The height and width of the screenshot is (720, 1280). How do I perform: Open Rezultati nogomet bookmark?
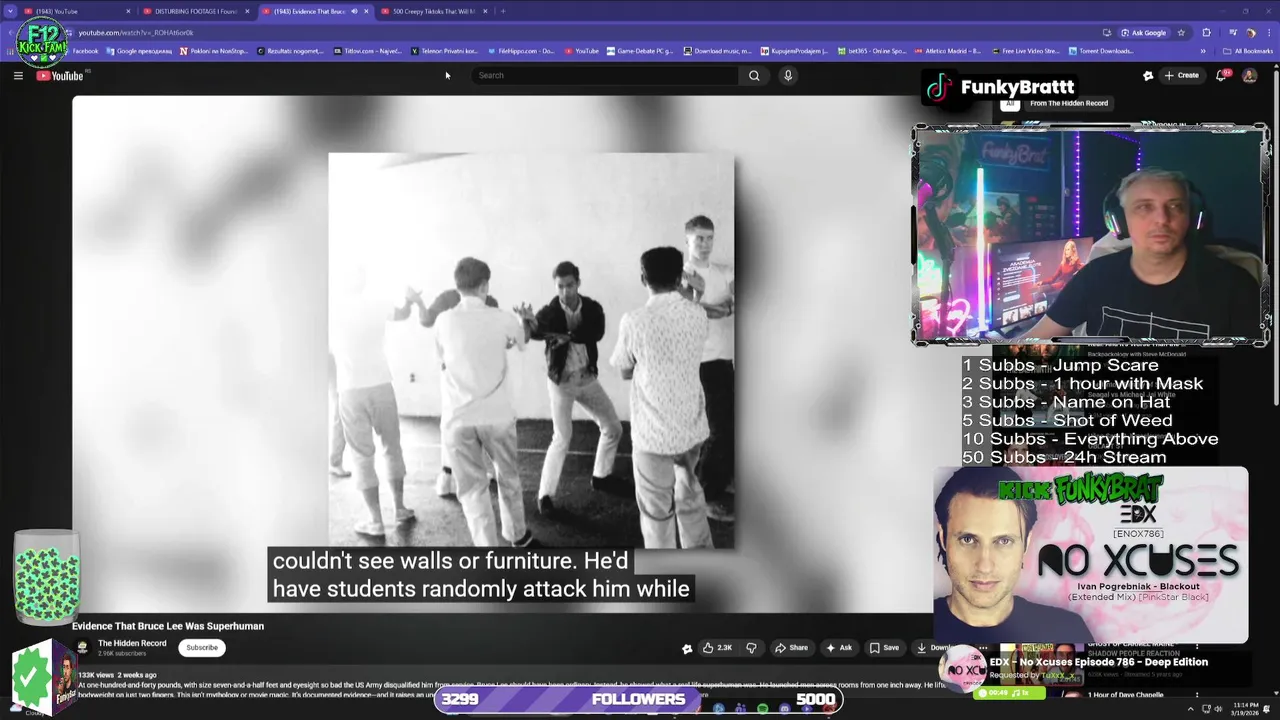tap(290, 51)
